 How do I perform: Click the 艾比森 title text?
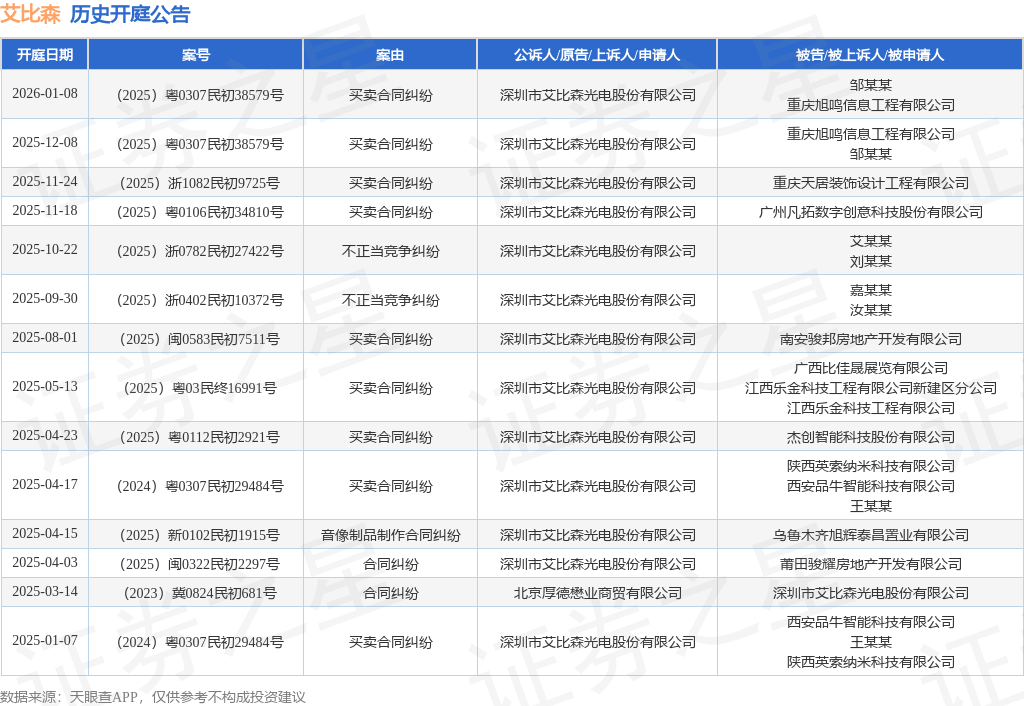[31, 14]
